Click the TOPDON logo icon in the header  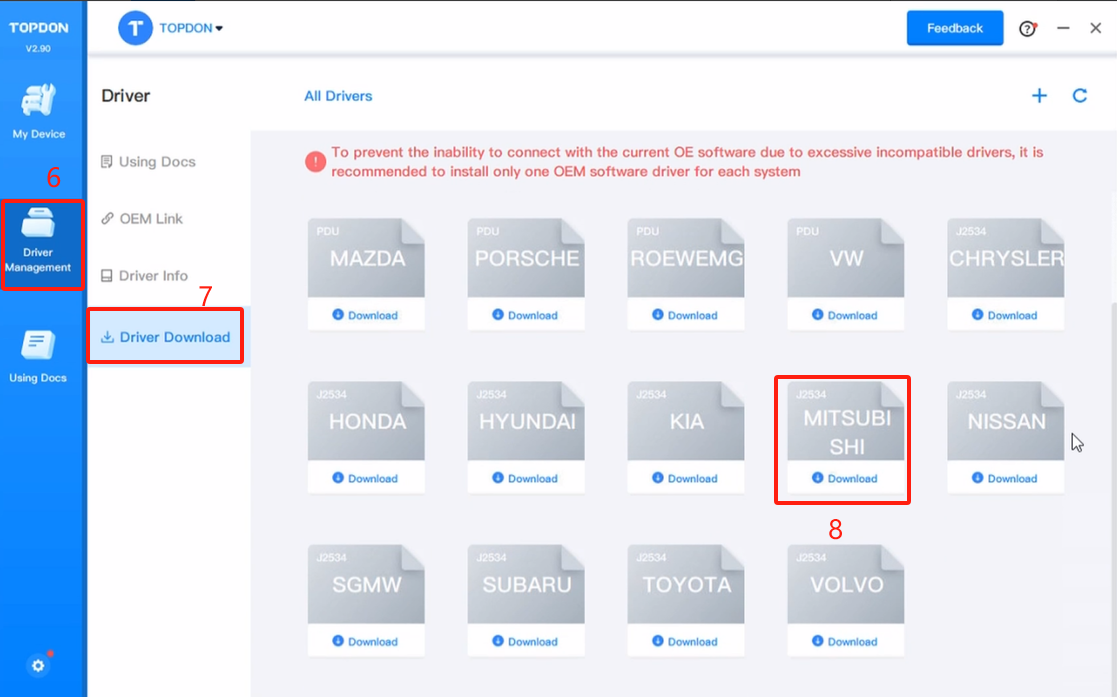pyautogui.click(x=135, y=28)
